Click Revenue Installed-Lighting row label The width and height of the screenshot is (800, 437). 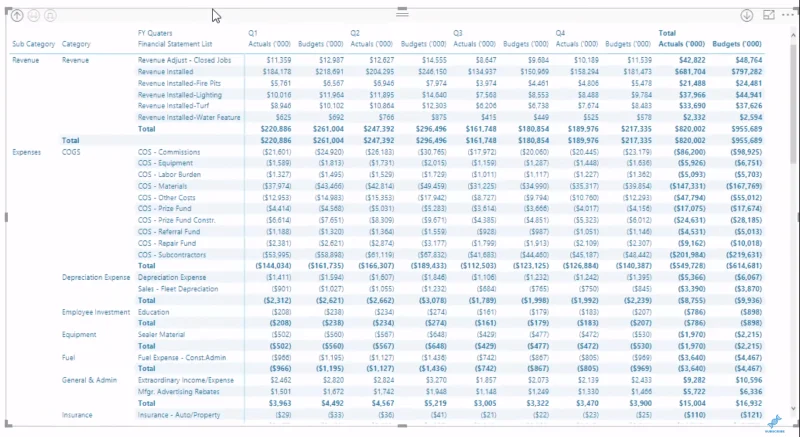(180, 95)
